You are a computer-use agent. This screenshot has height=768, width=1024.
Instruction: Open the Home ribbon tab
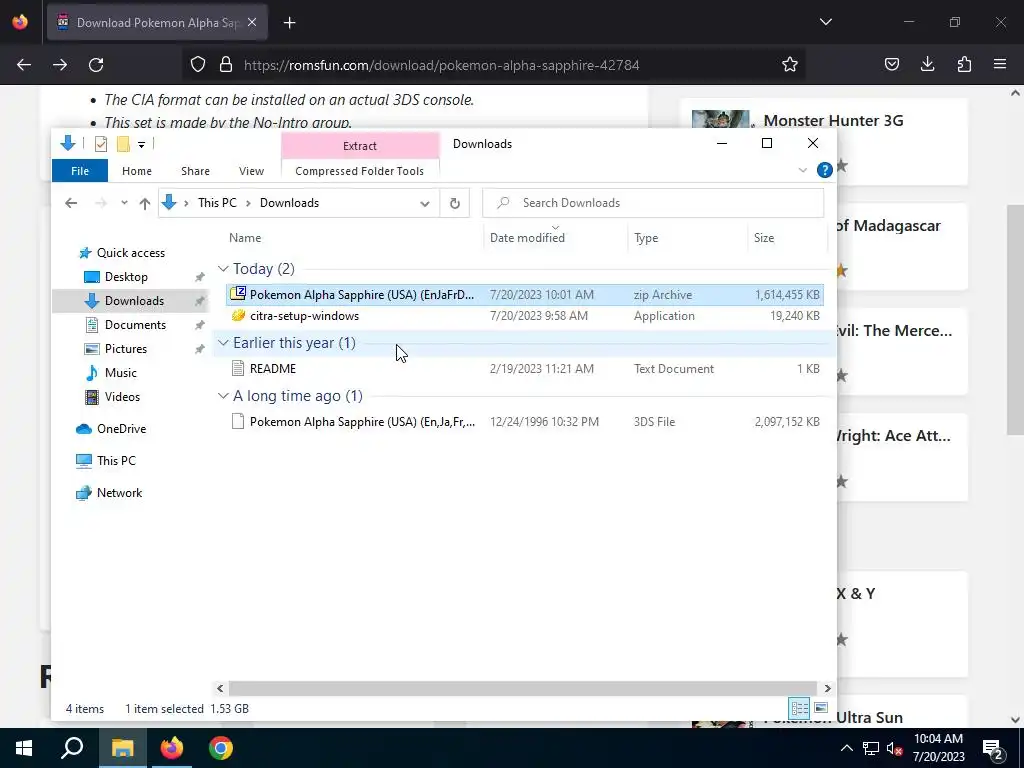pyautogui.click(x=136, y=170)
